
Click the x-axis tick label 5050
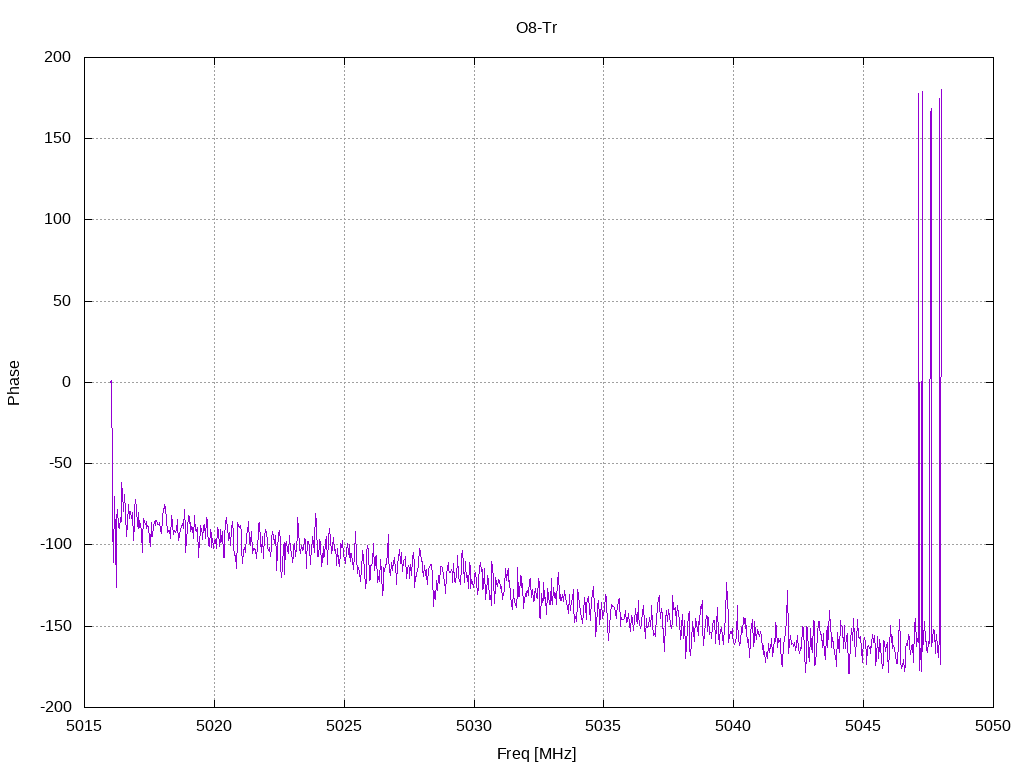[x=993, y=726]
